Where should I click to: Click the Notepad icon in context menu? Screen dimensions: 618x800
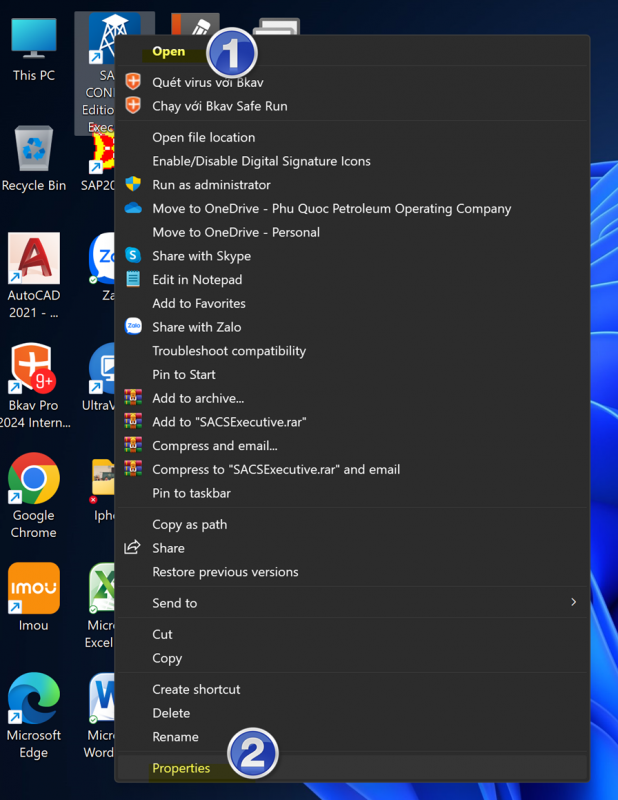pos(133,279)
